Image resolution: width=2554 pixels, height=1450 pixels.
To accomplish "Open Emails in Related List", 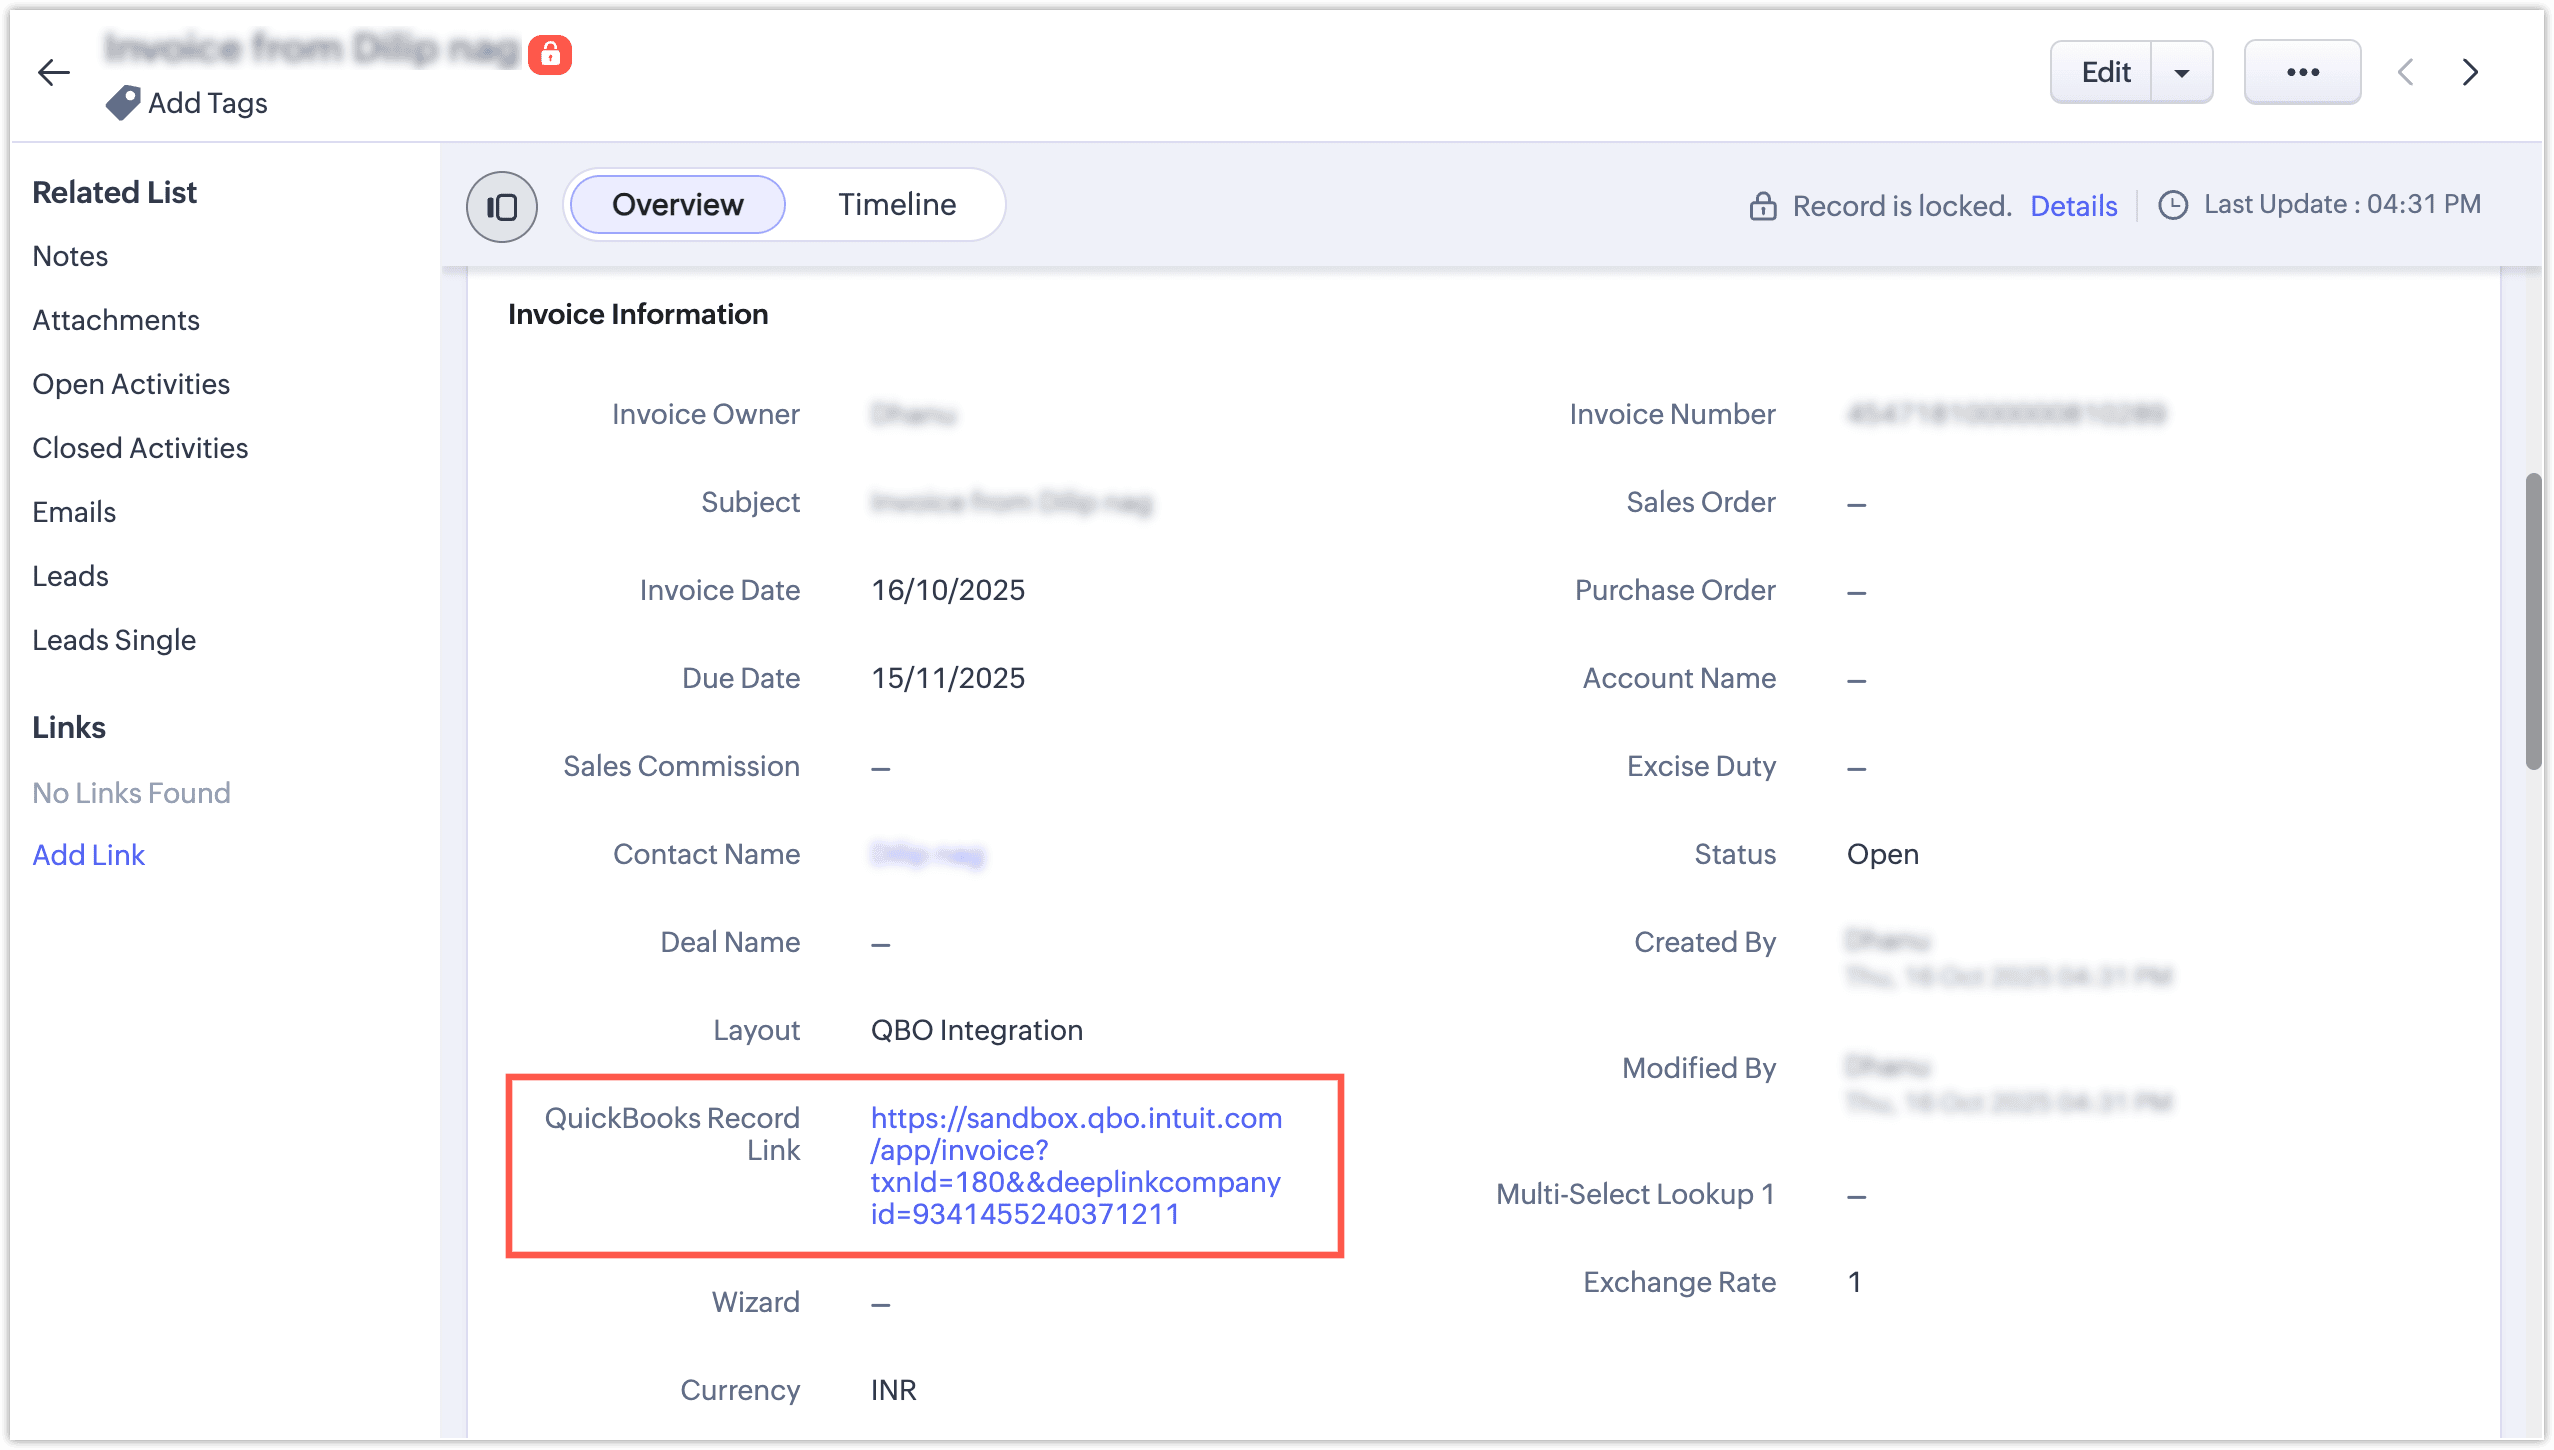I will coord(74,512).
